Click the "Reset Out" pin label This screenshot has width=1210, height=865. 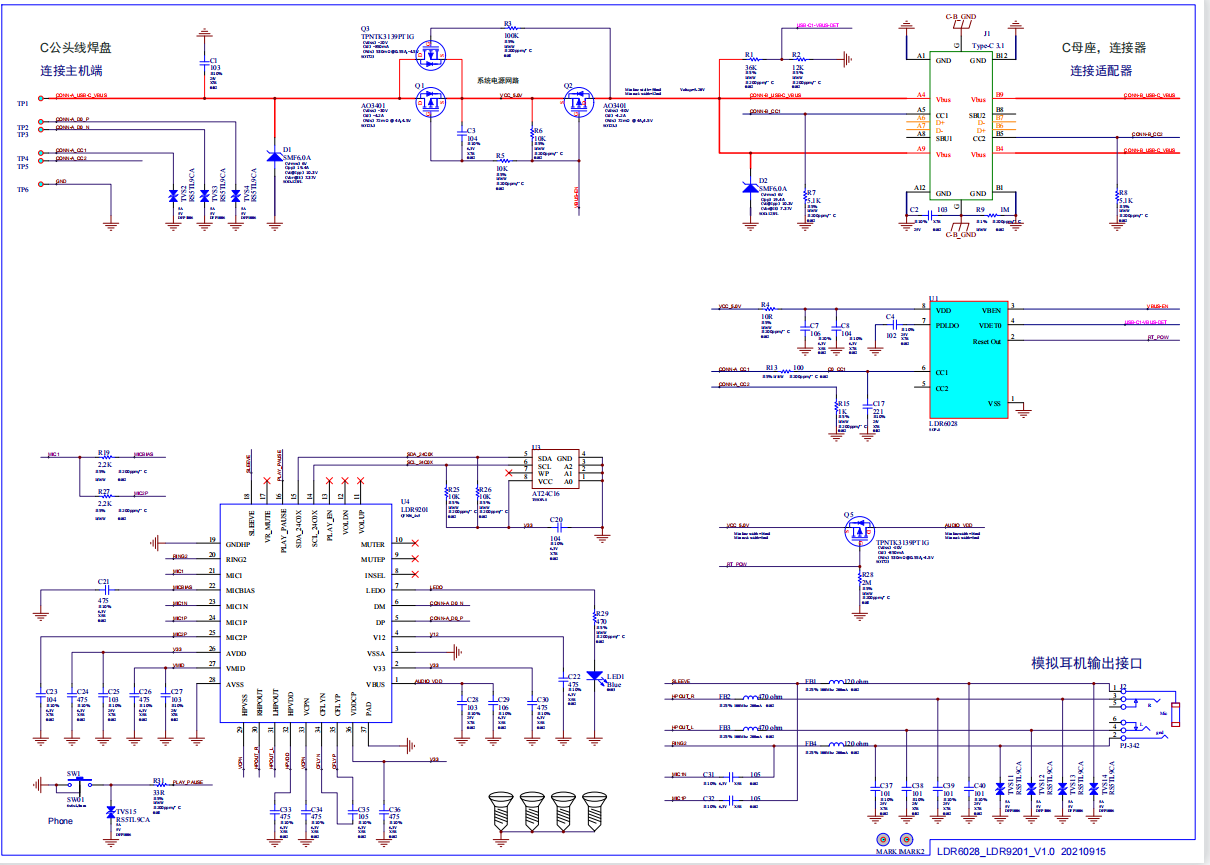point(986,342)
